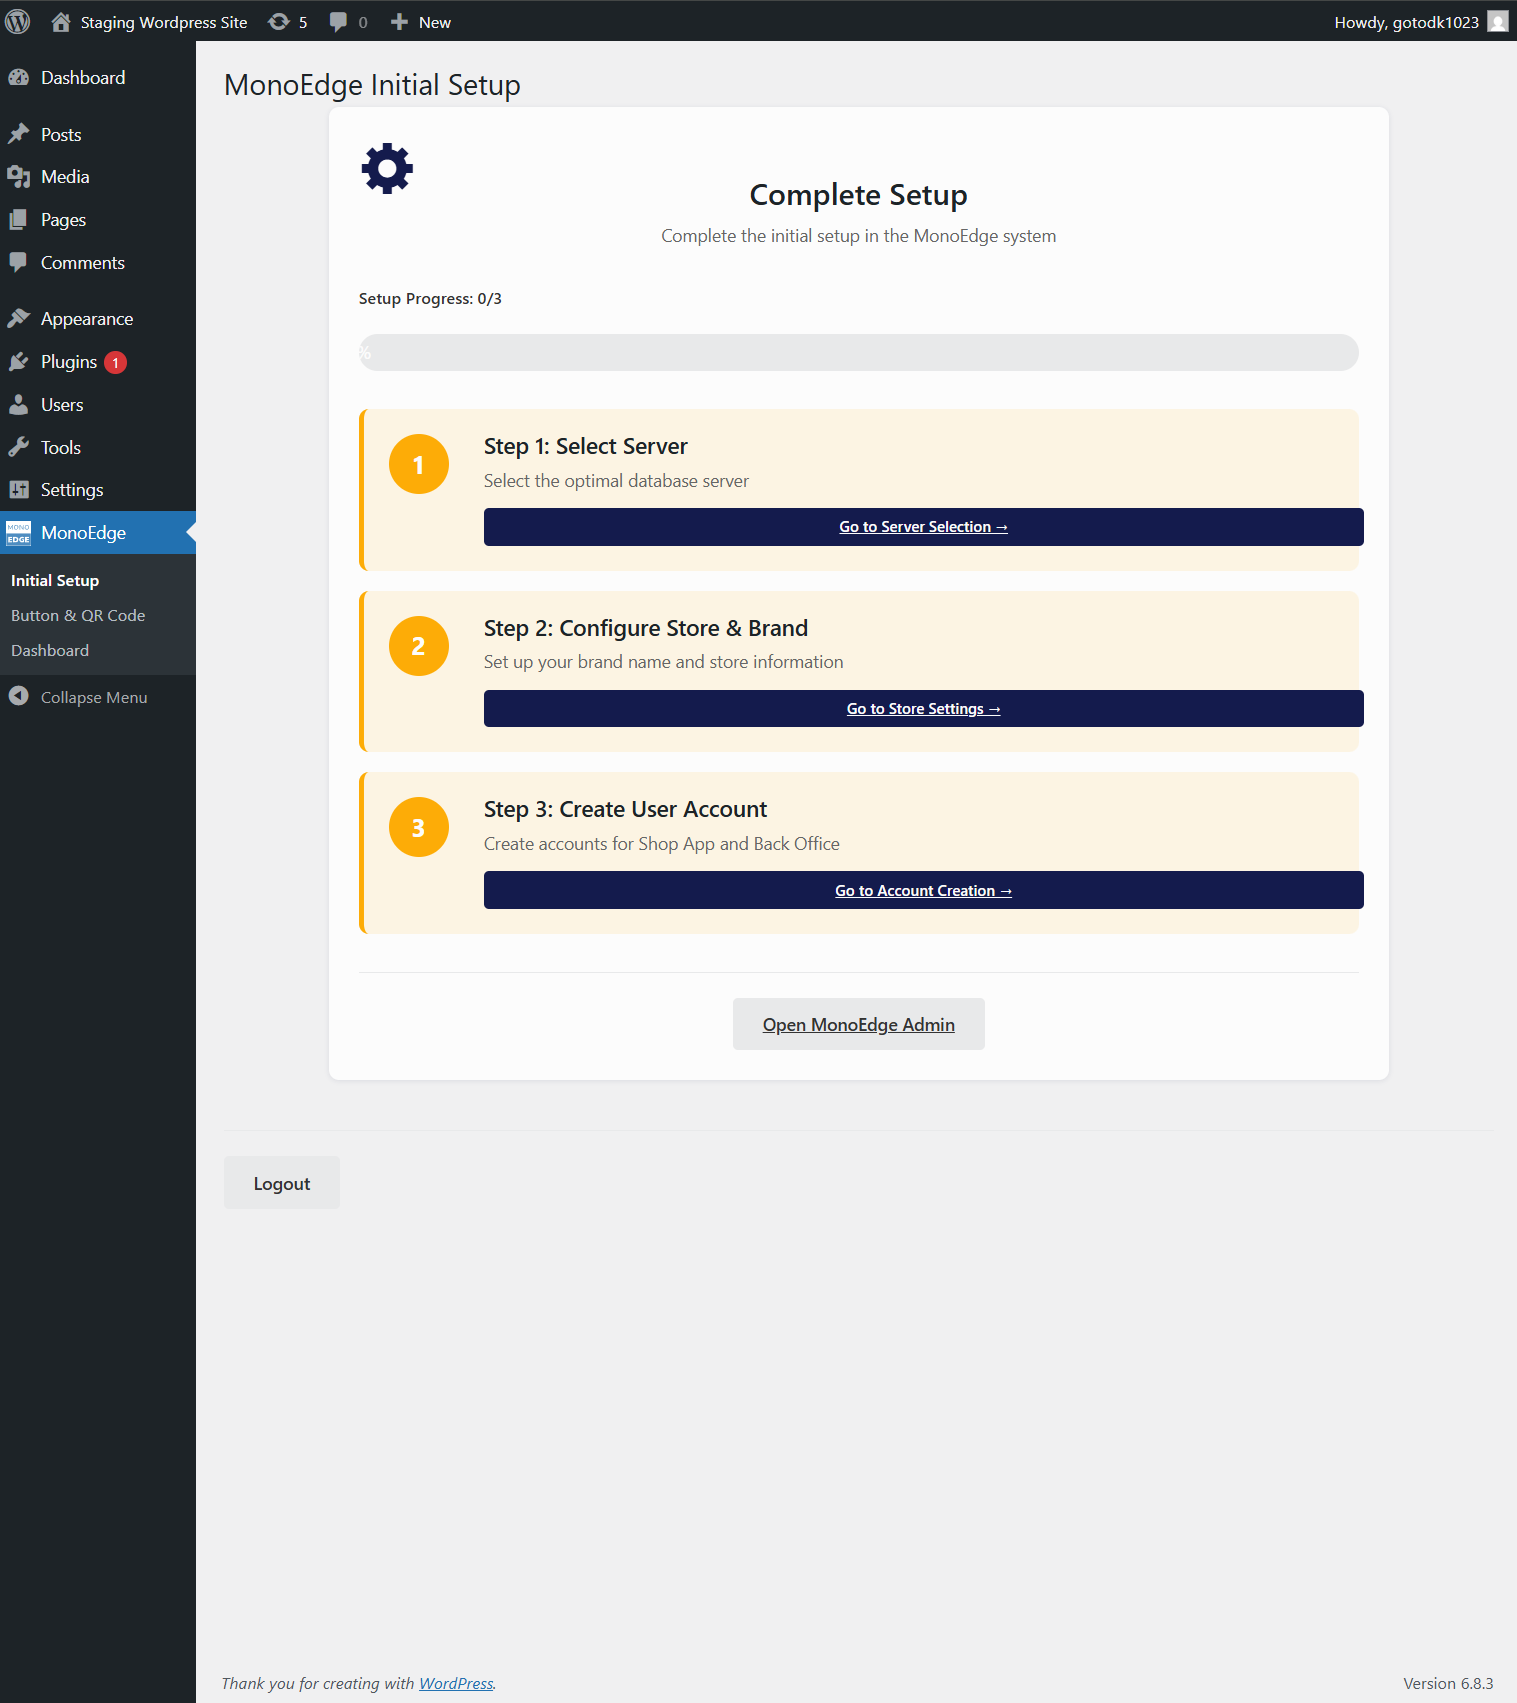Open the comments bubble icon in the admin bar
This screenshot has height=1703, width=1517.
click(x=339, y=22)
